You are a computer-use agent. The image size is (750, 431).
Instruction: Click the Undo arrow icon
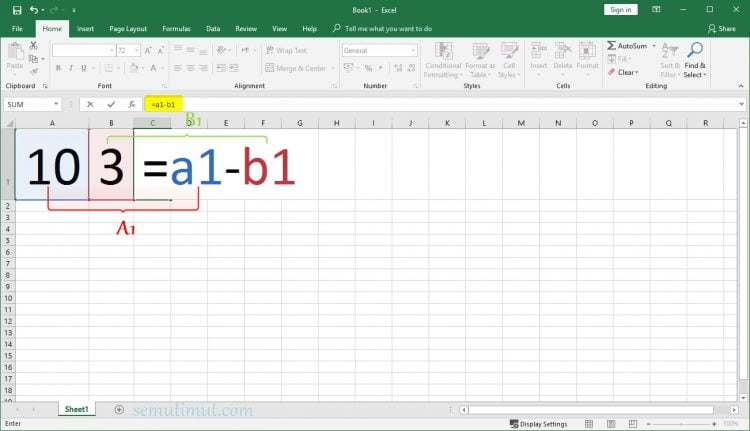pyautogui.click(x=34, y=10)
